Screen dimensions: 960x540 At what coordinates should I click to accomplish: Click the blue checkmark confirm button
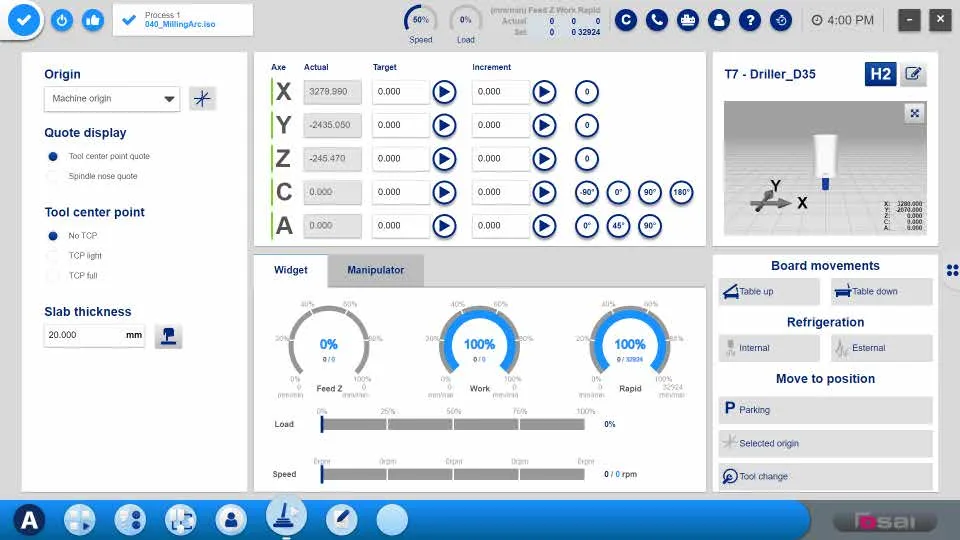click(x=23, y=20)
